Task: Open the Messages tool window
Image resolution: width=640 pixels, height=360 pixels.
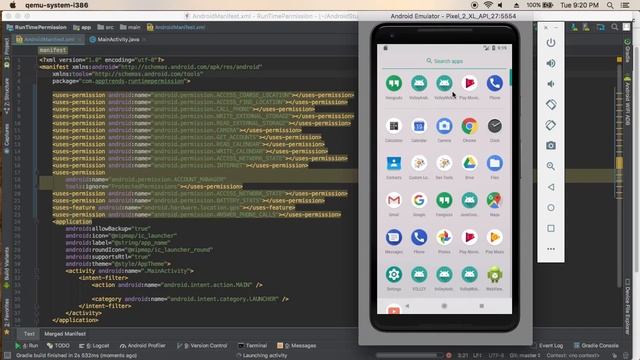Action: [x=297, y=345]
